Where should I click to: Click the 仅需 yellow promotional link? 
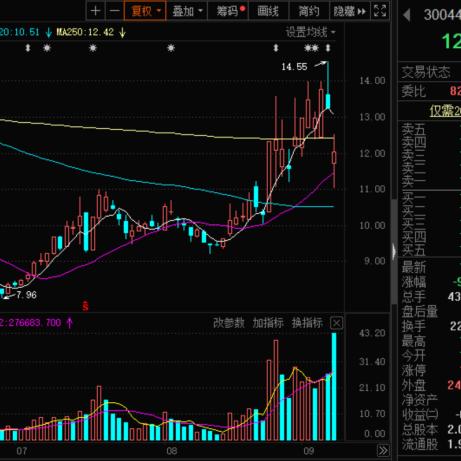point(445,111)
